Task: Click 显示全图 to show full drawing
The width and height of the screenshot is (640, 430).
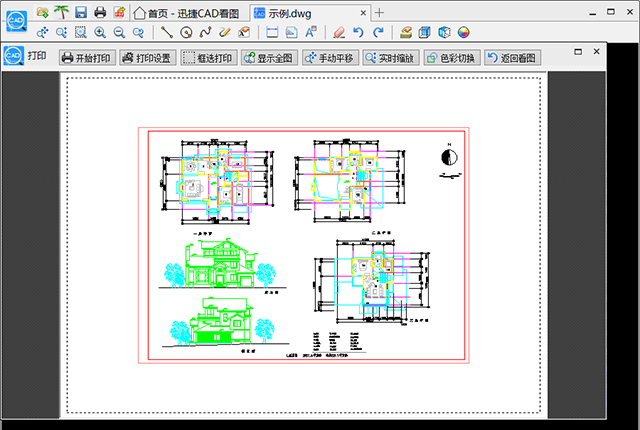Action: [269, 58]
